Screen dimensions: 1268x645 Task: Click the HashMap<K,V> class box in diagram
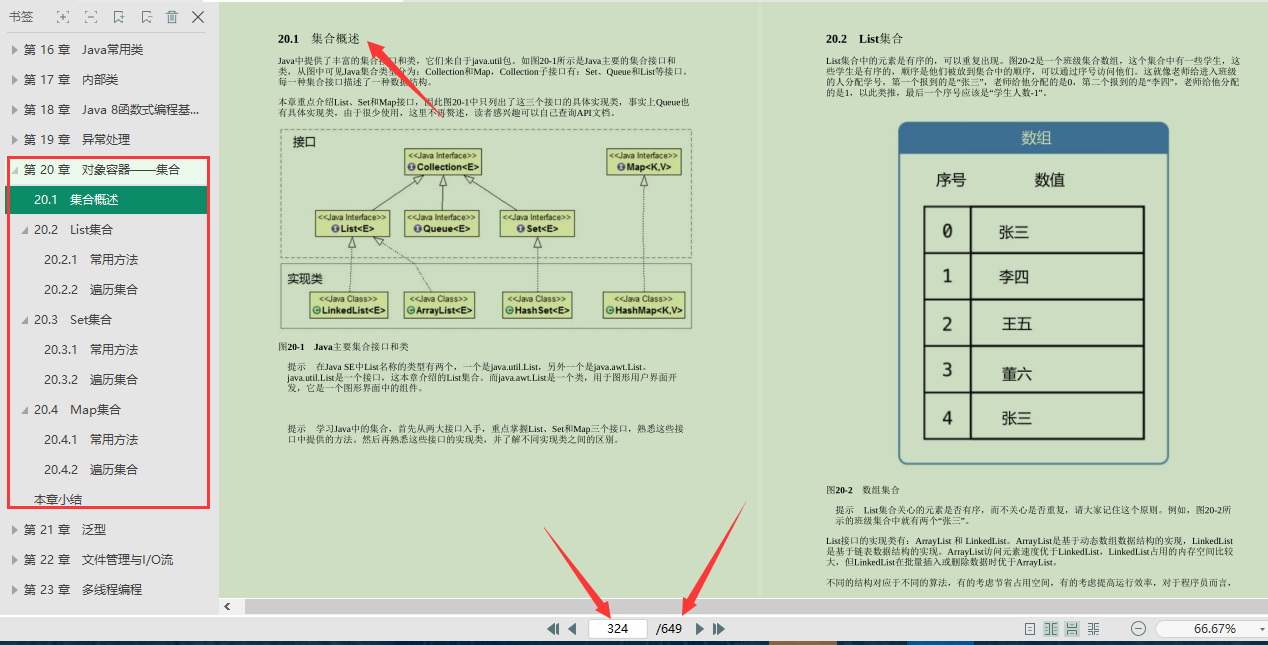(x=644, y=305)
